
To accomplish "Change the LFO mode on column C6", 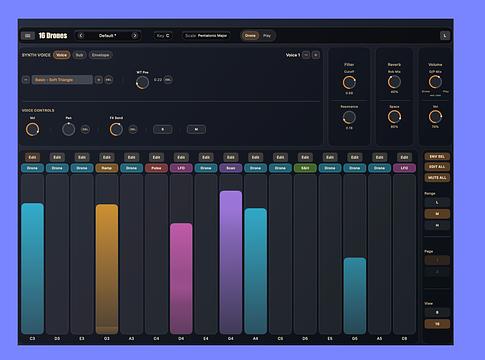I will (404, 168).
